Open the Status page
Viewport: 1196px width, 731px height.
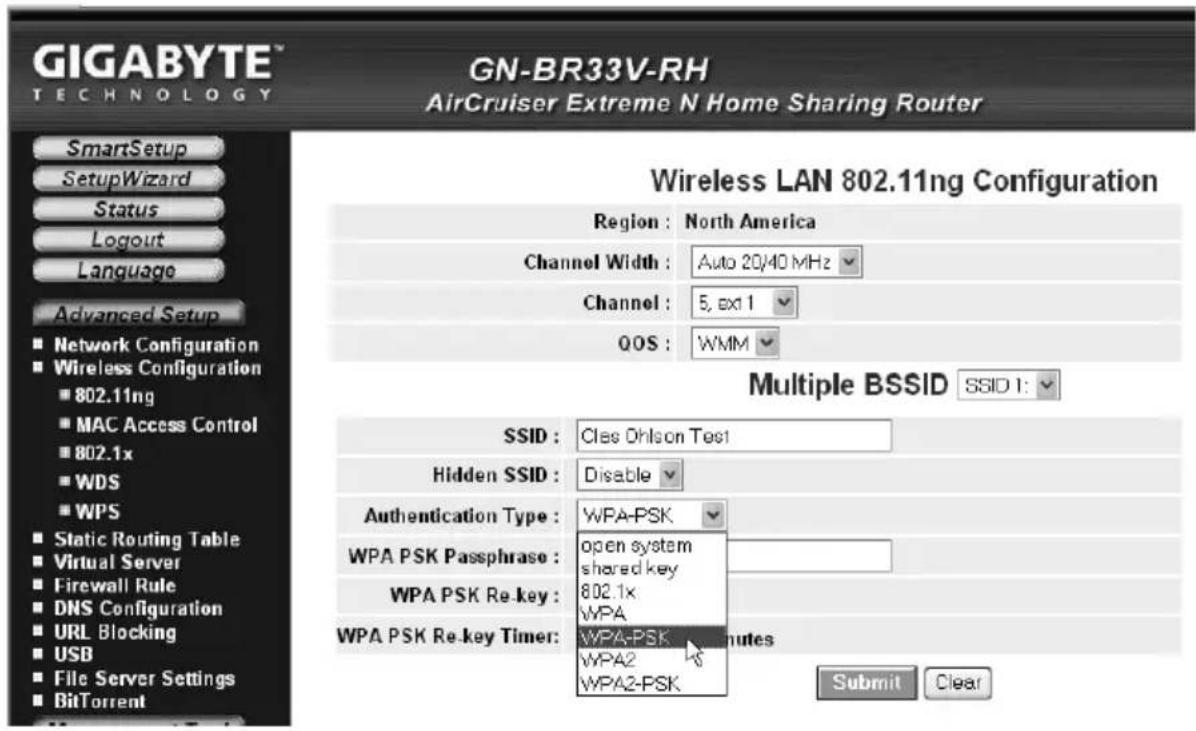tap(128, 209)
